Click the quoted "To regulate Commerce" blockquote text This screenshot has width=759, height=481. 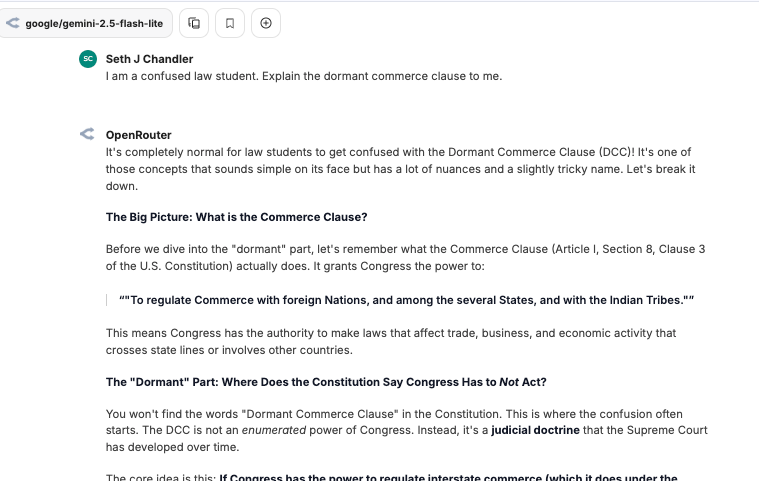406,300
